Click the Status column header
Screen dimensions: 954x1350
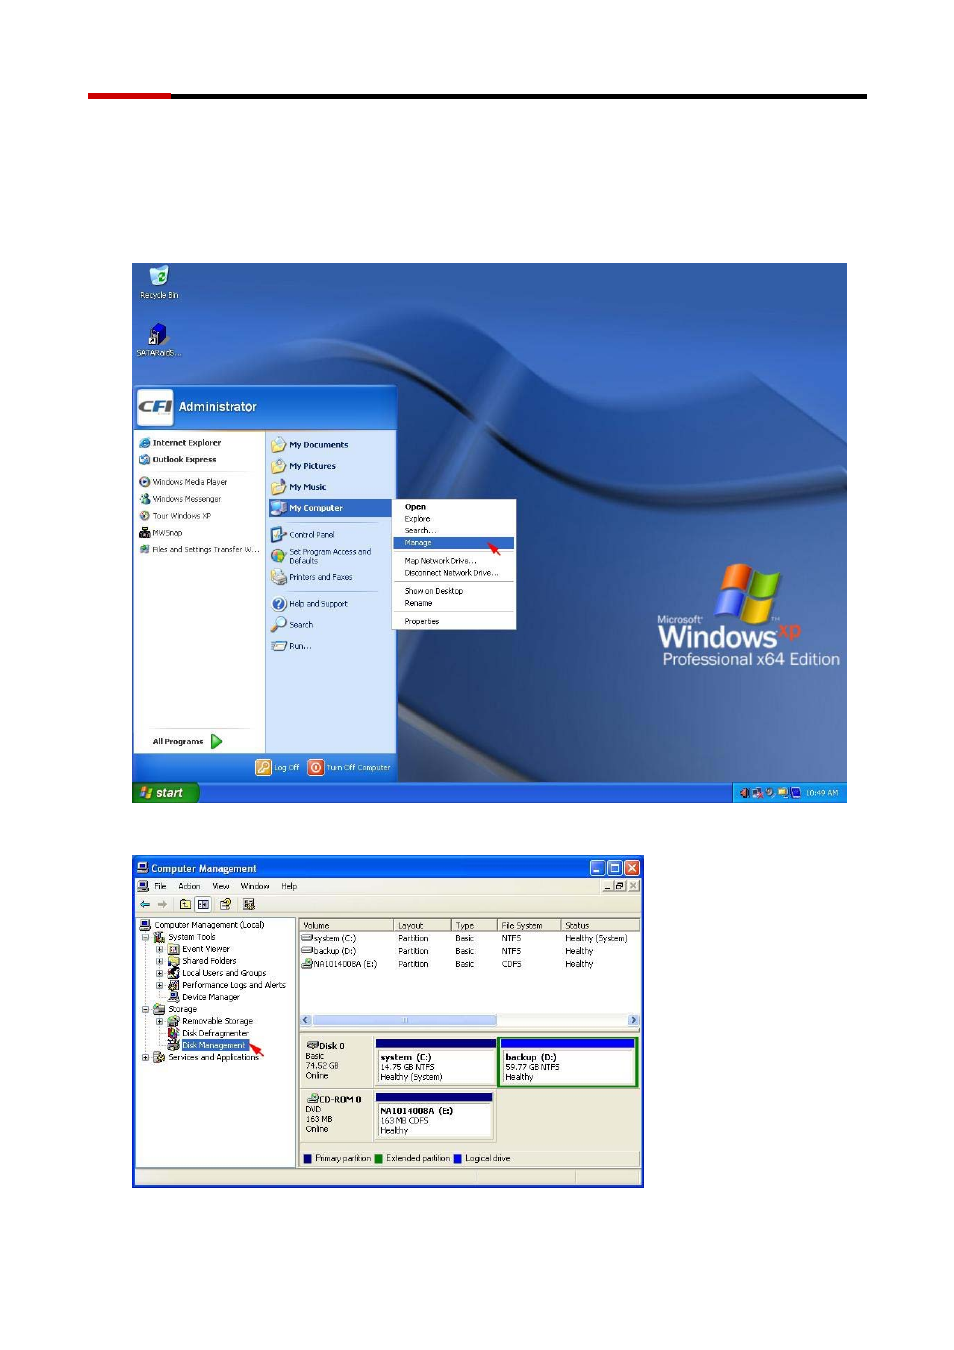coord(600,925)
